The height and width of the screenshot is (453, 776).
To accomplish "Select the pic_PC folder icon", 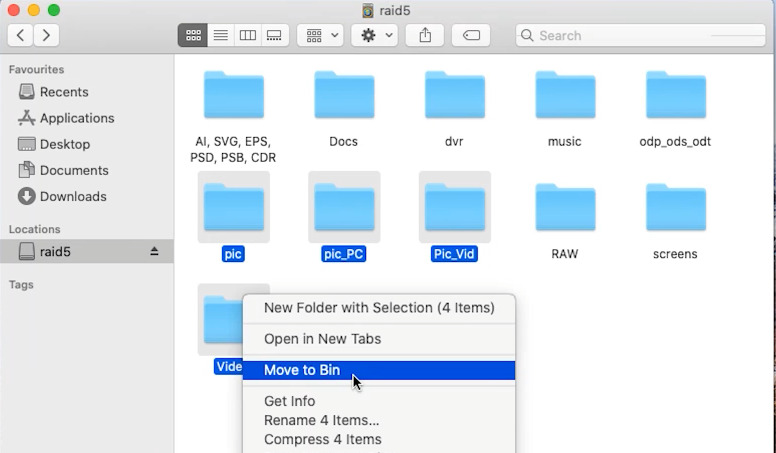I will (344, 207).
